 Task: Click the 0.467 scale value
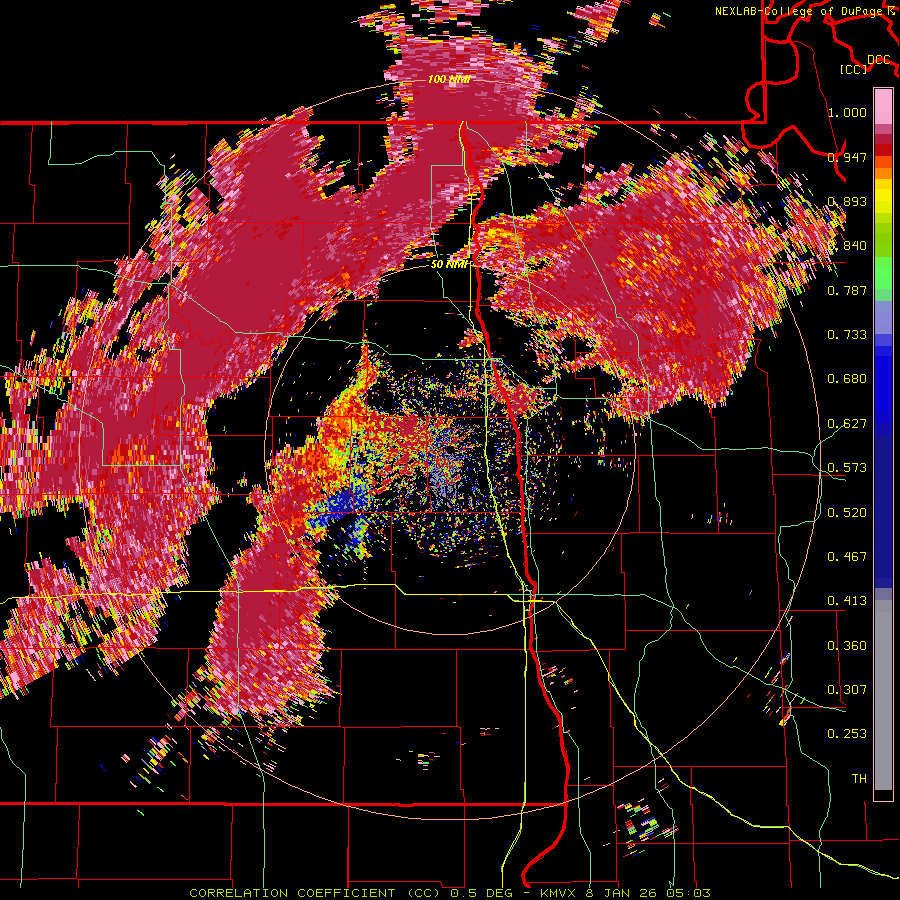(x=847, y=557)
